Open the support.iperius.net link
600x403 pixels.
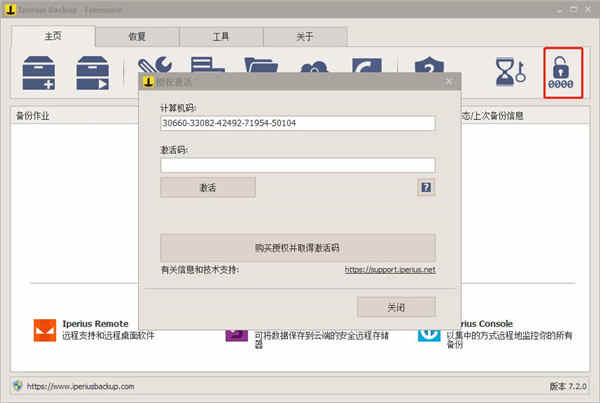(x=390, y=269)
